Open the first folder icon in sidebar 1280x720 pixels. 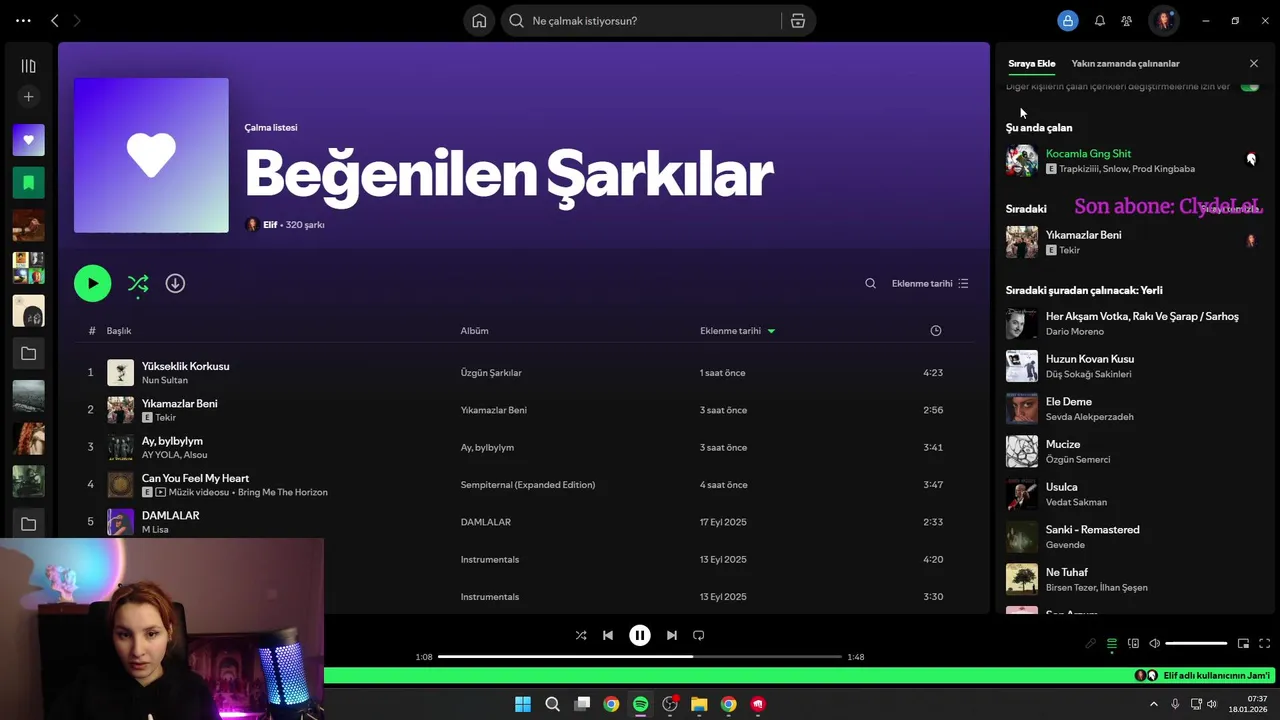coord(28,354)
